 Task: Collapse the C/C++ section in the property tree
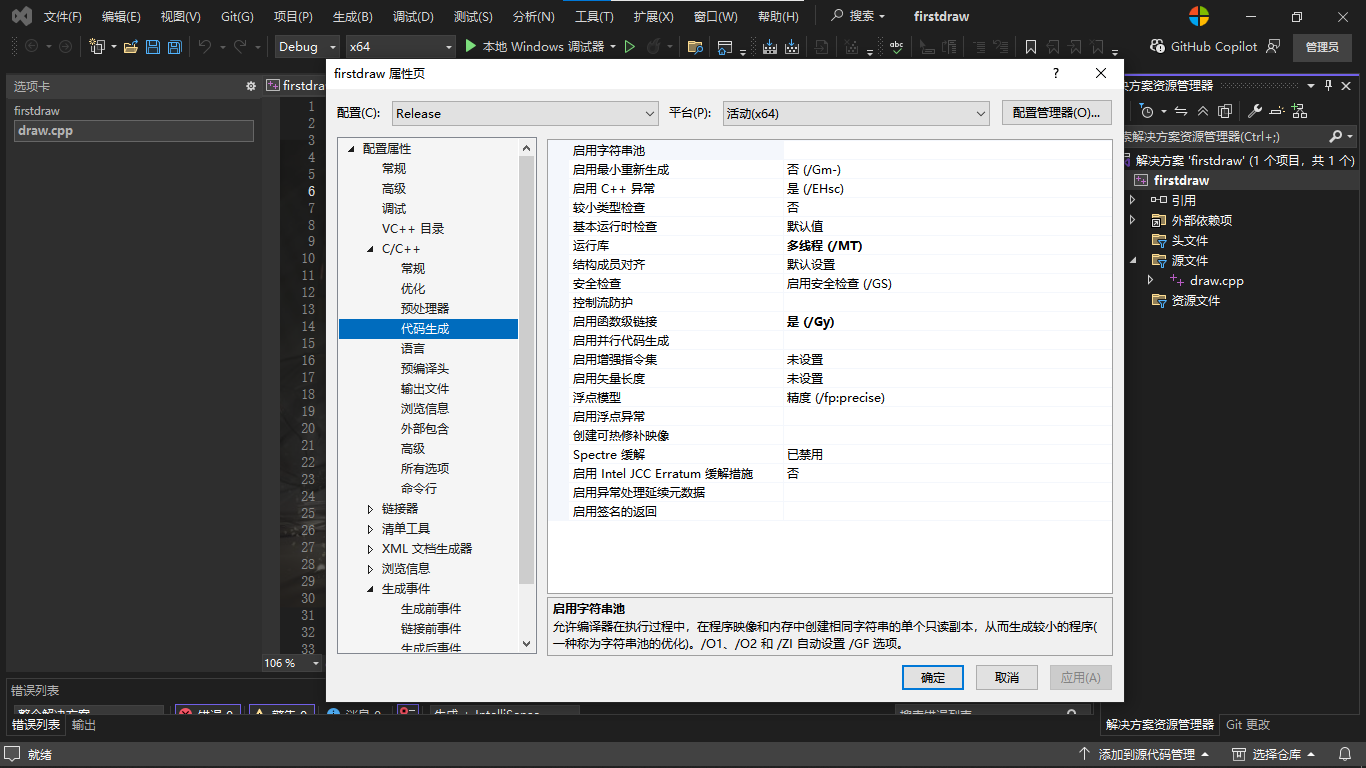tap(369, 248)
